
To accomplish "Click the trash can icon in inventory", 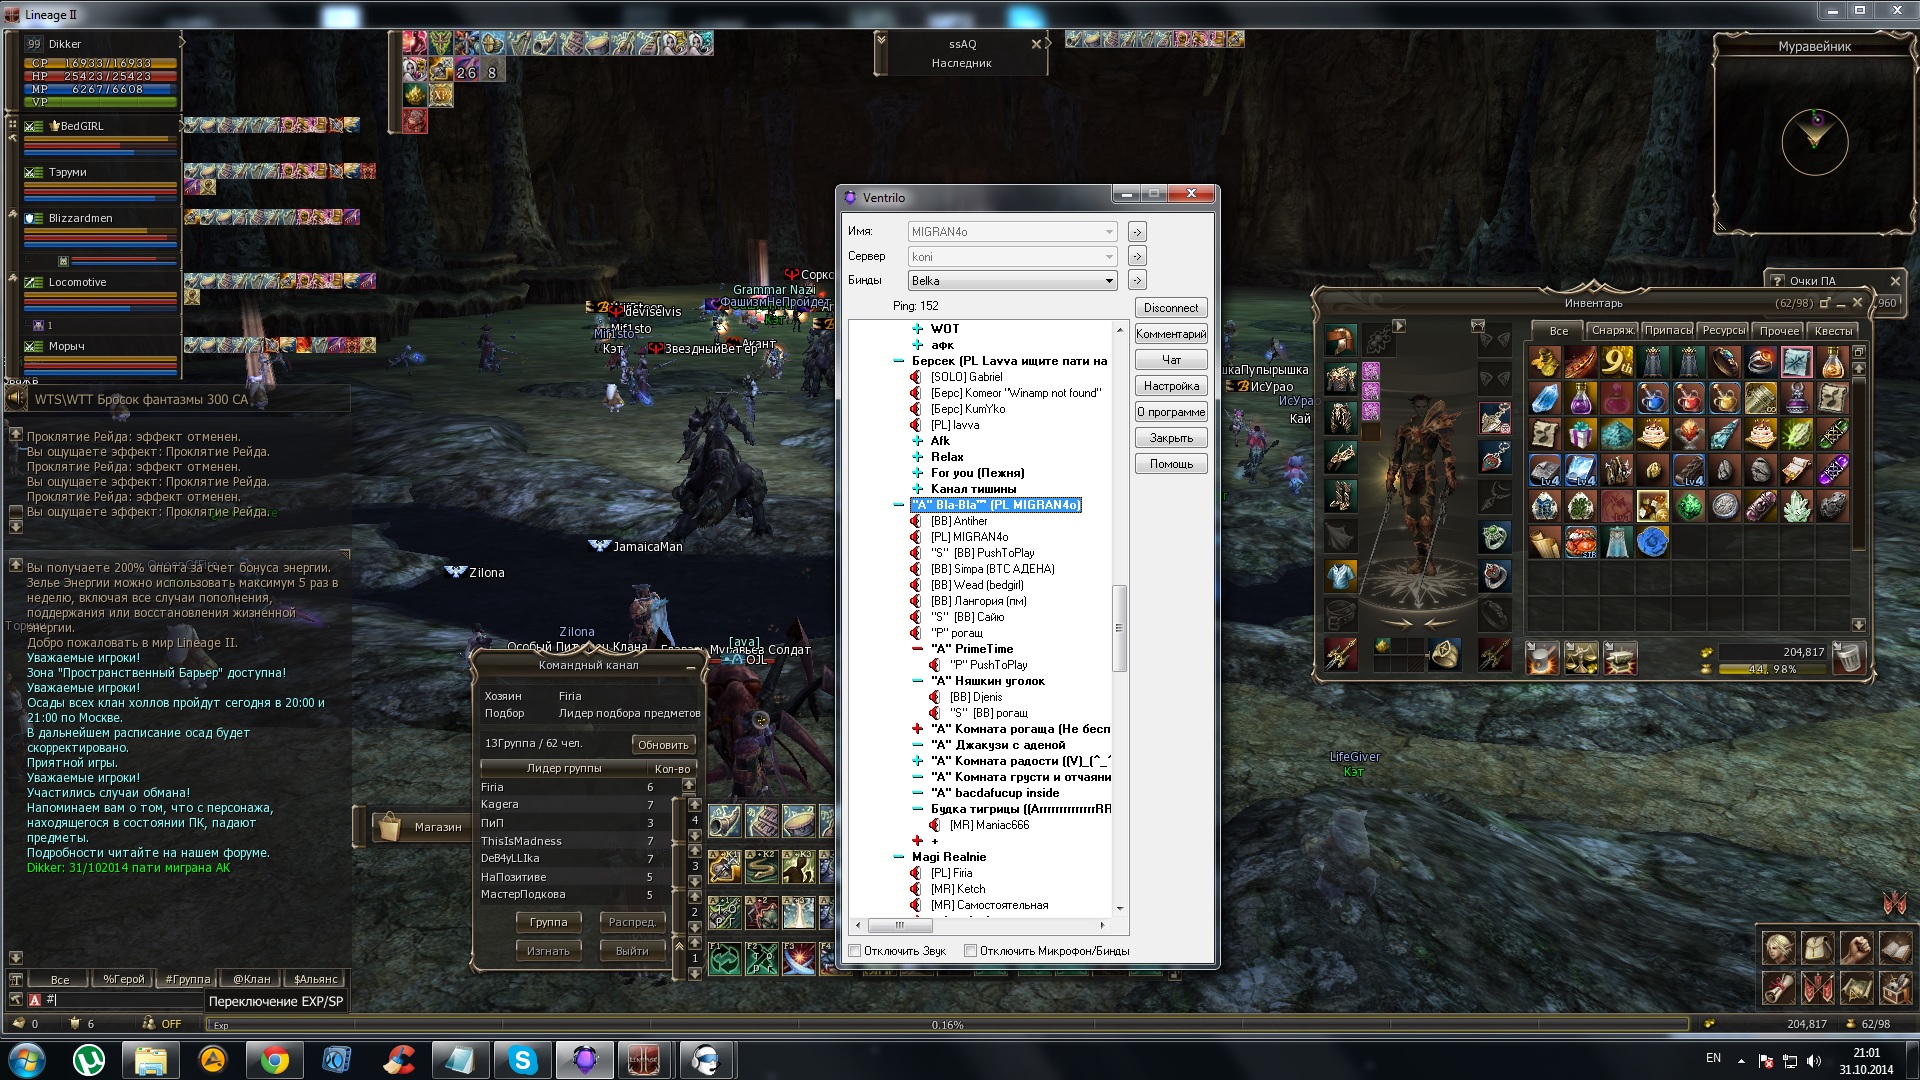I will [1849, 658].
